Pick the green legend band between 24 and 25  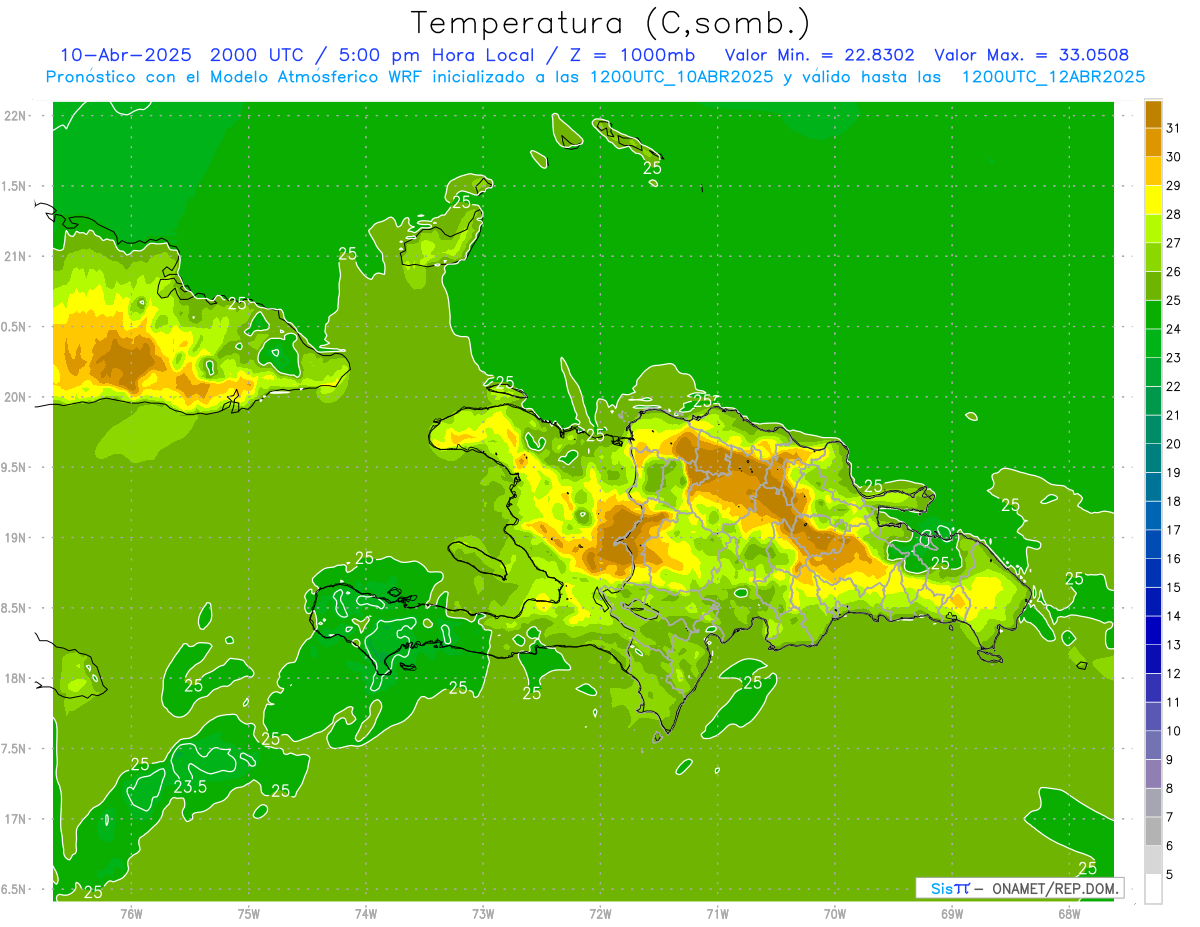coord(1153,314)
